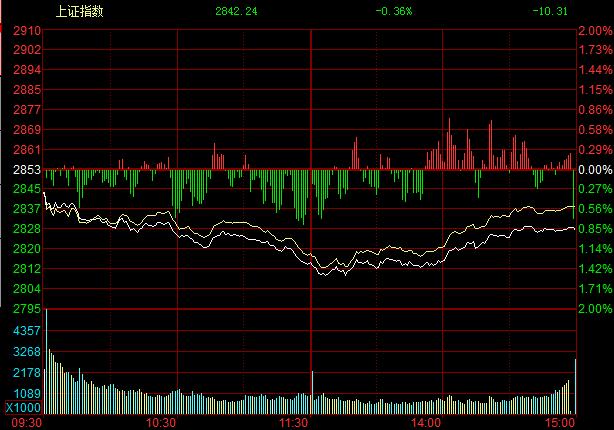The image size is (614, 430).
Task: Click the 3268 volume axis label
Action: (x=27, y=352)
